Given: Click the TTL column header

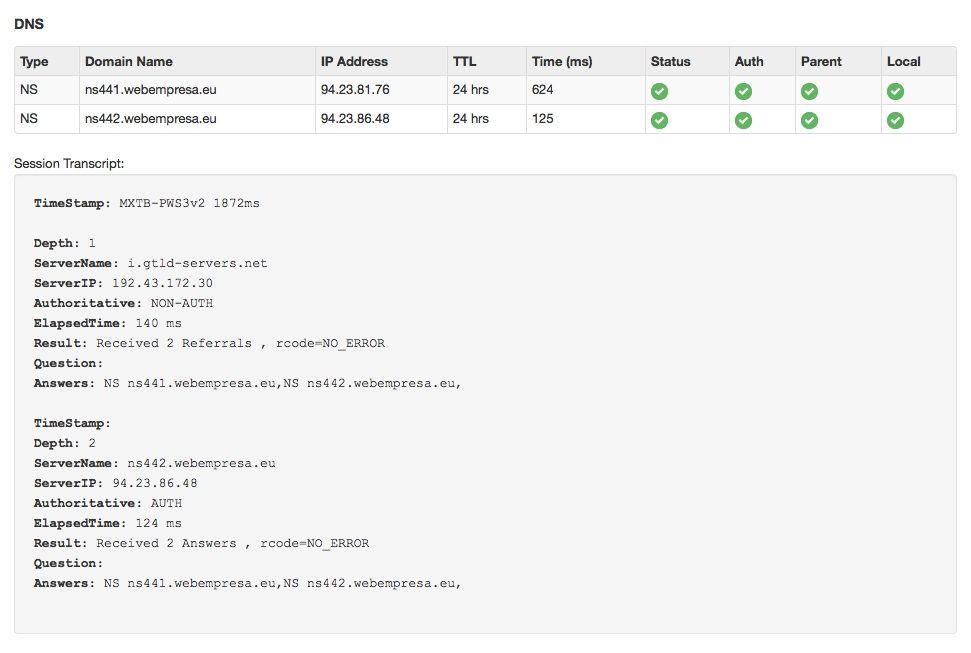Looking at the screenshot, I should (464, 61).
